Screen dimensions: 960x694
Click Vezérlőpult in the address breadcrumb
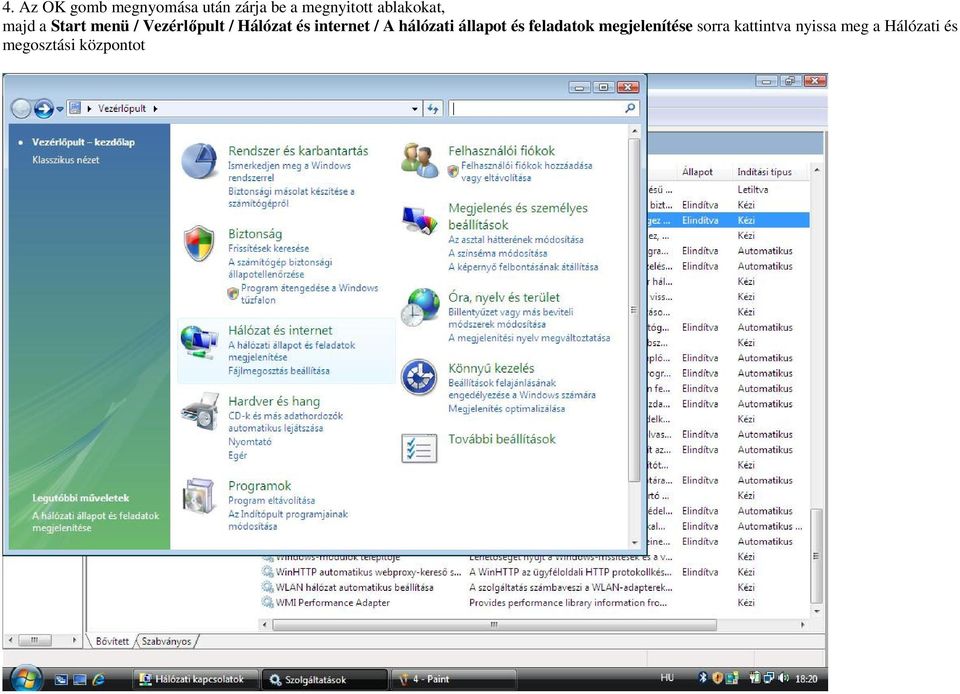click(x=122, y=108)
